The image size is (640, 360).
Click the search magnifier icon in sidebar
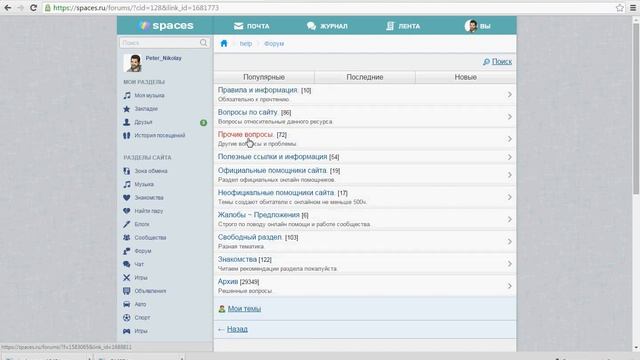coord(203,43)
